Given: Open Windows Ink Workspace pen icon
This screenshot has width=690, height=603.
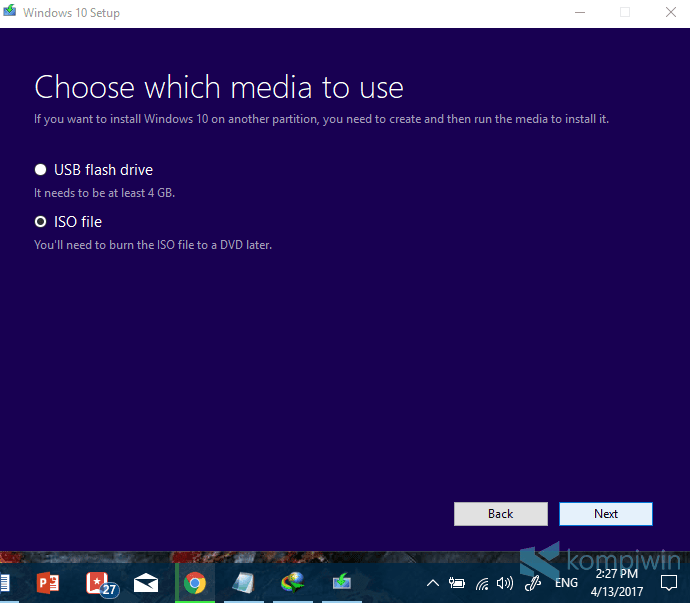Looking at the screenshot, I should pyautogui.click(x=533, y=584).
